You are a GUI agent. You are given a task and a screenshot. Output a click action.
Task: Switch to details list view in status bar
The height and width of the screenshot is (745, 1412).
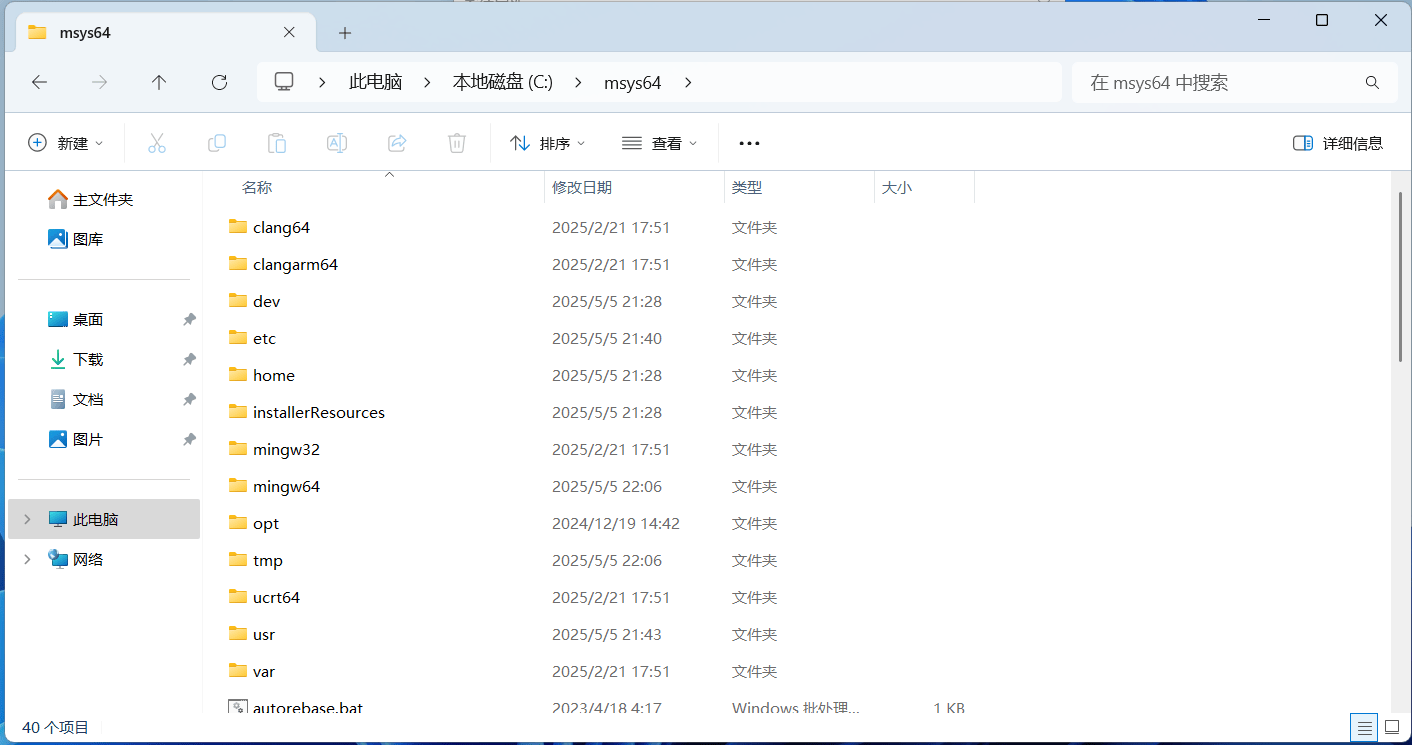pos(1363,727)
